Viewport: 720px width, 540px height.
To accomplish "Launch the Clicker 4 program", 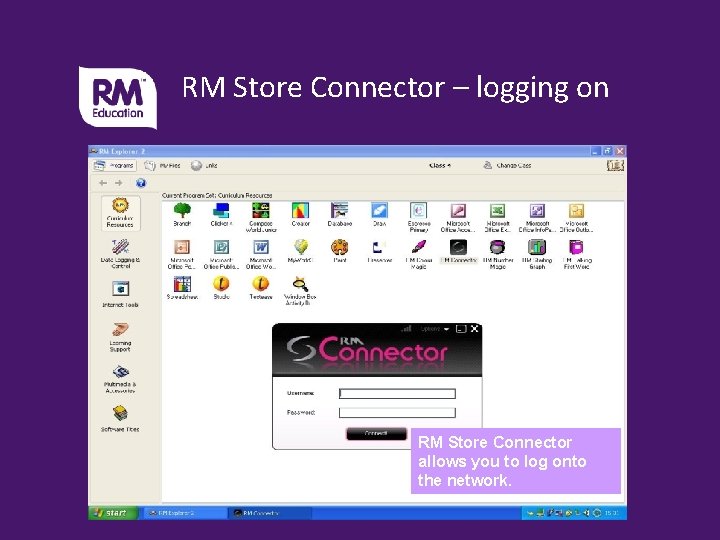I will (x=221, y=215).
